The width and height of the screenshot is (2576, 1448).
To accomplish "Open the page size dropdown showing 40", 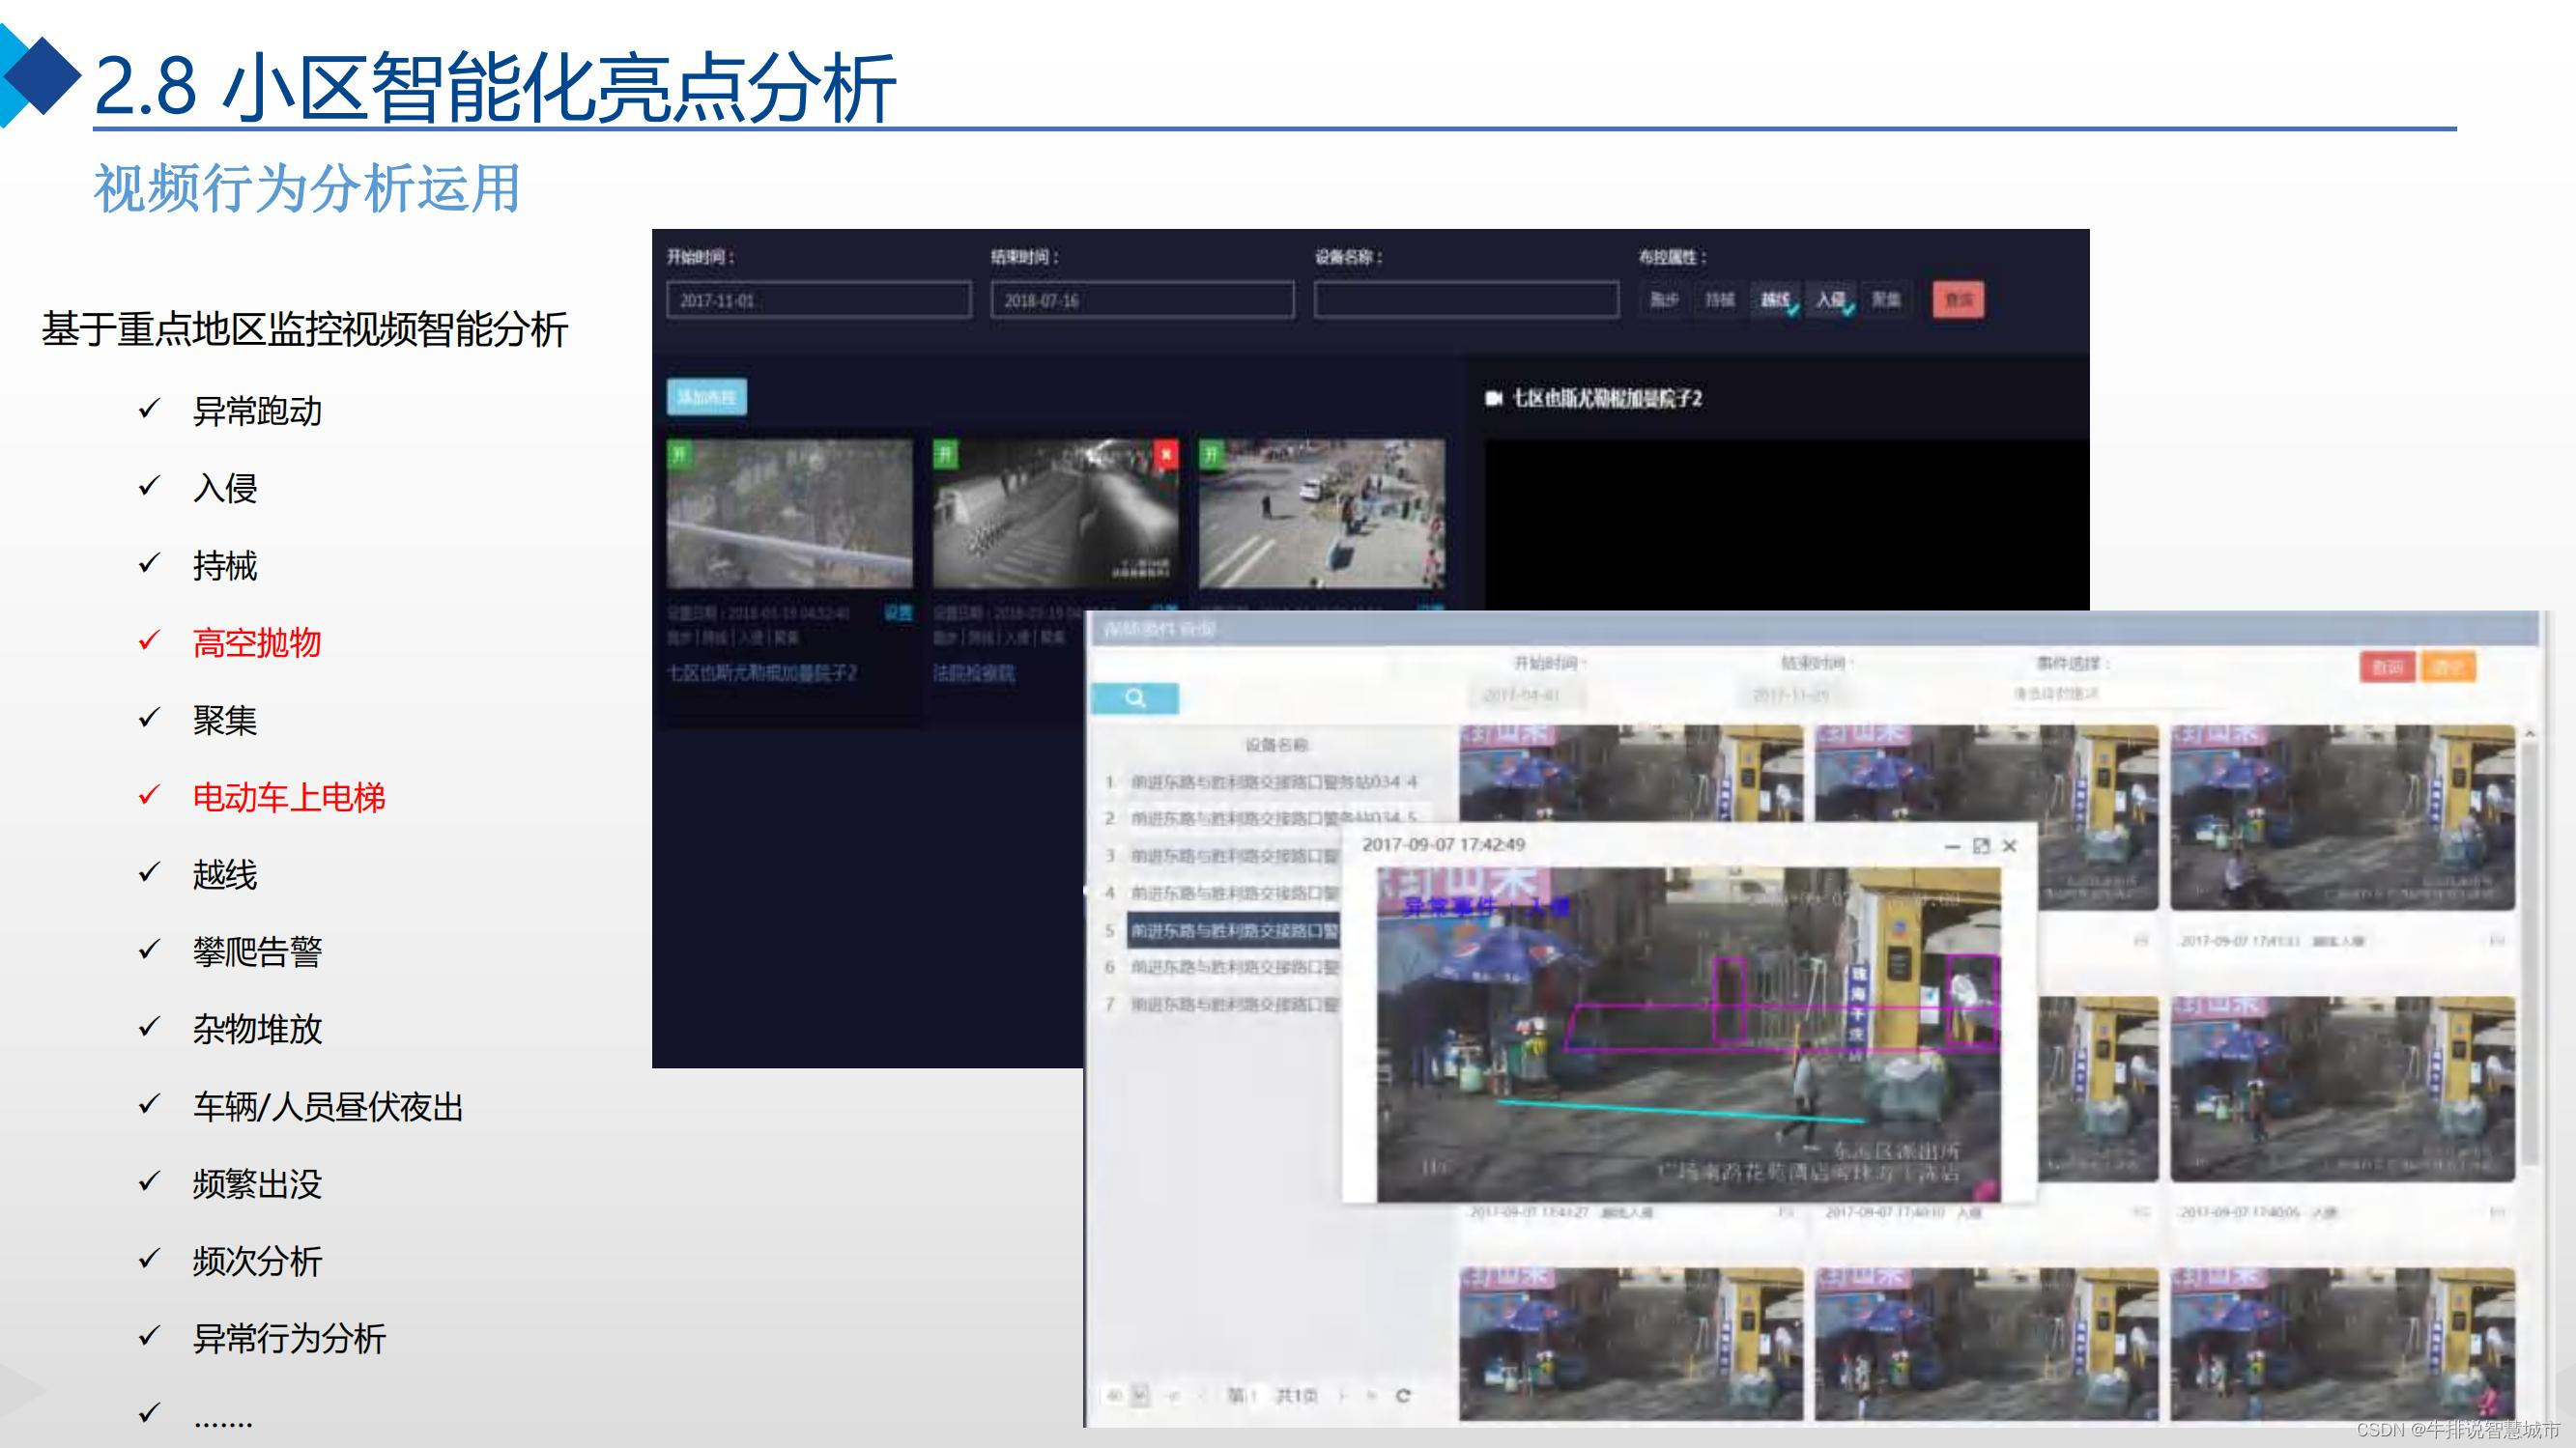I will point(1140,1395).
